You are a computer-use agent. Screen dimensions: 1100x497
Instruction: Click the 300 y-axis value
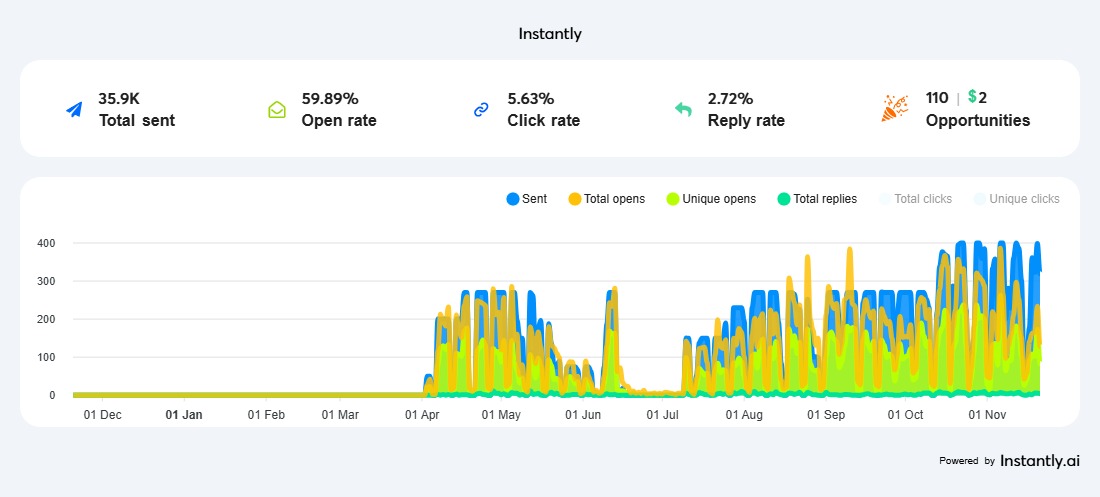tap(46, 281)
